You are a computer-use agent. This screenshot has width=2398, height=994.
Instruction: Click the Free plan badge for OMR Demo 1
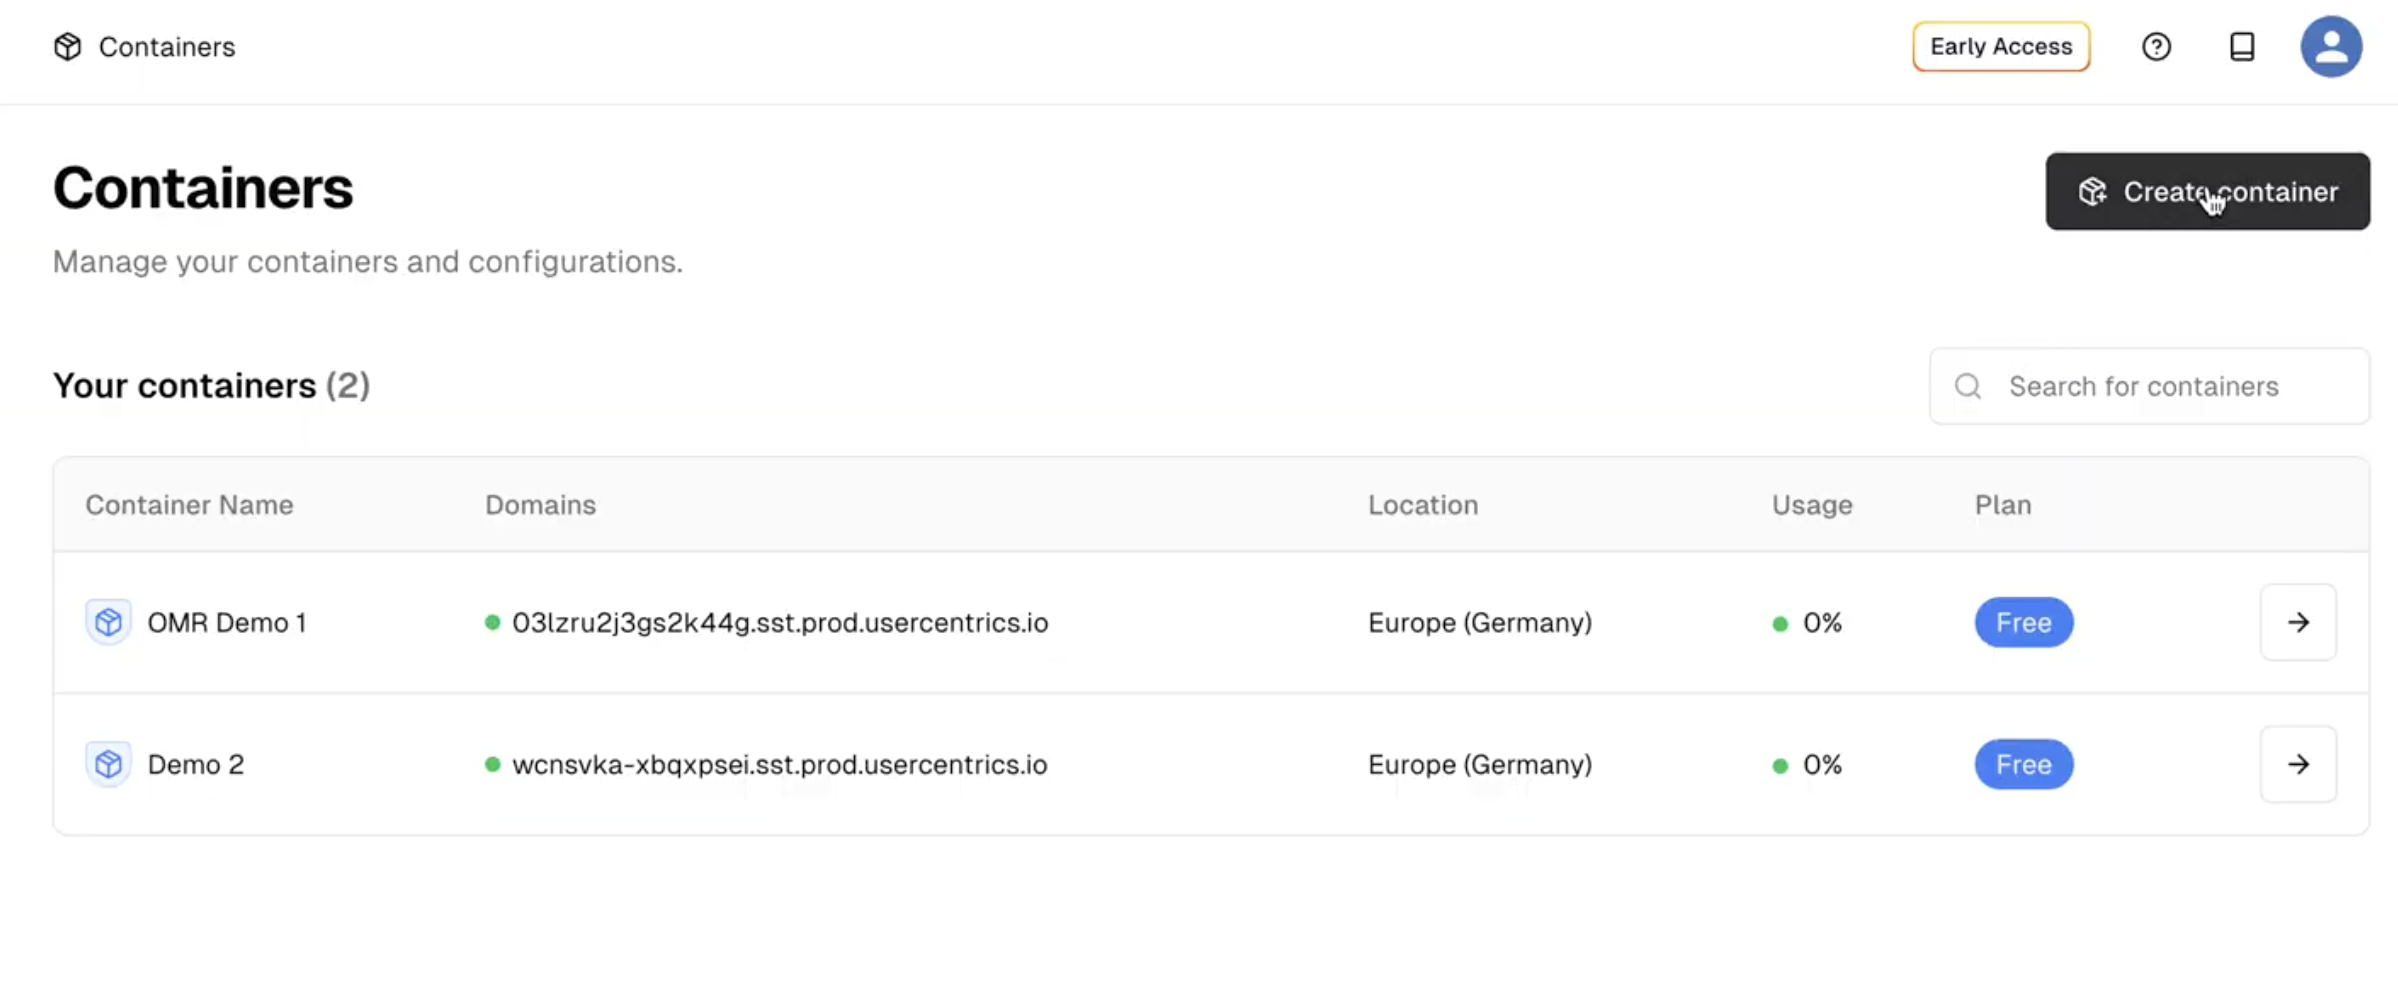(x=2024, y=622)
